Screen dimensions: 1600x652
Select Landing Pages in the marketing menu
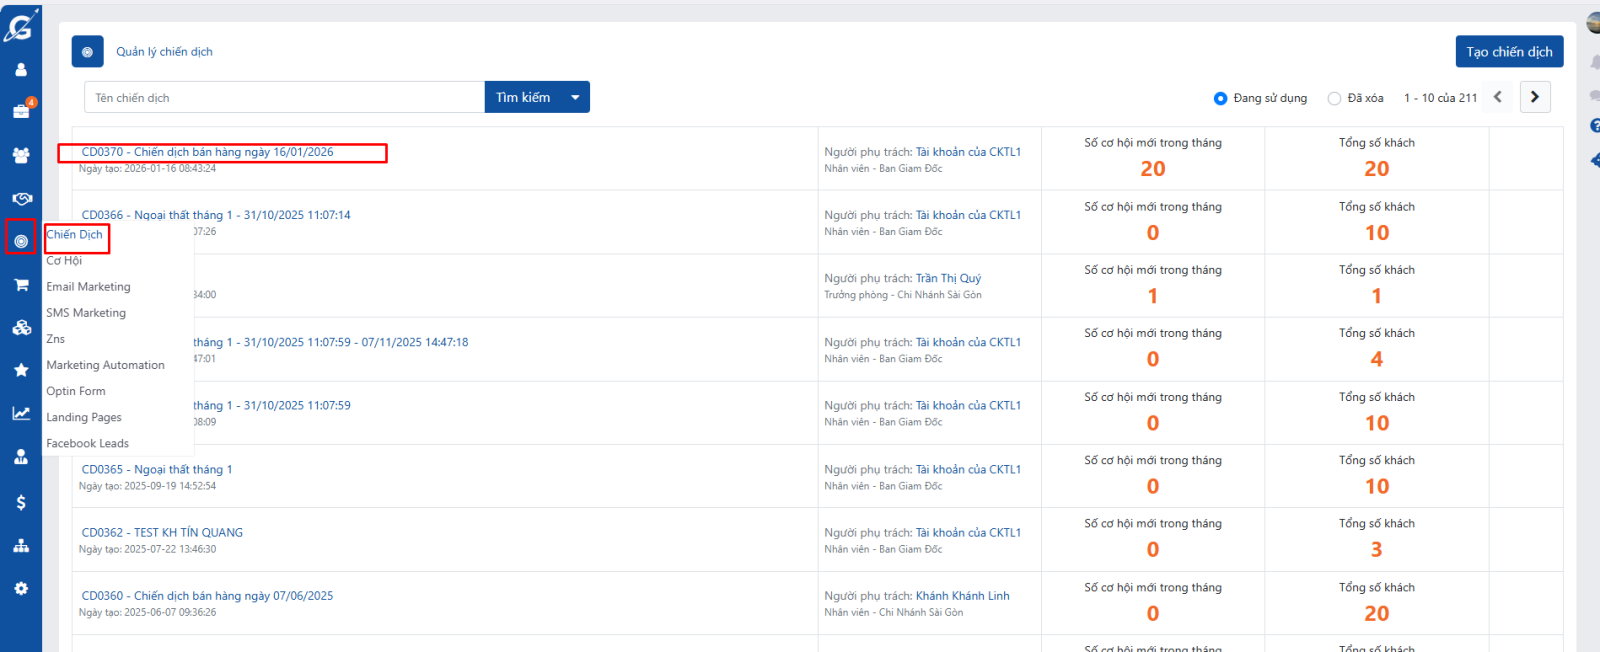click(x=84, y=417)
